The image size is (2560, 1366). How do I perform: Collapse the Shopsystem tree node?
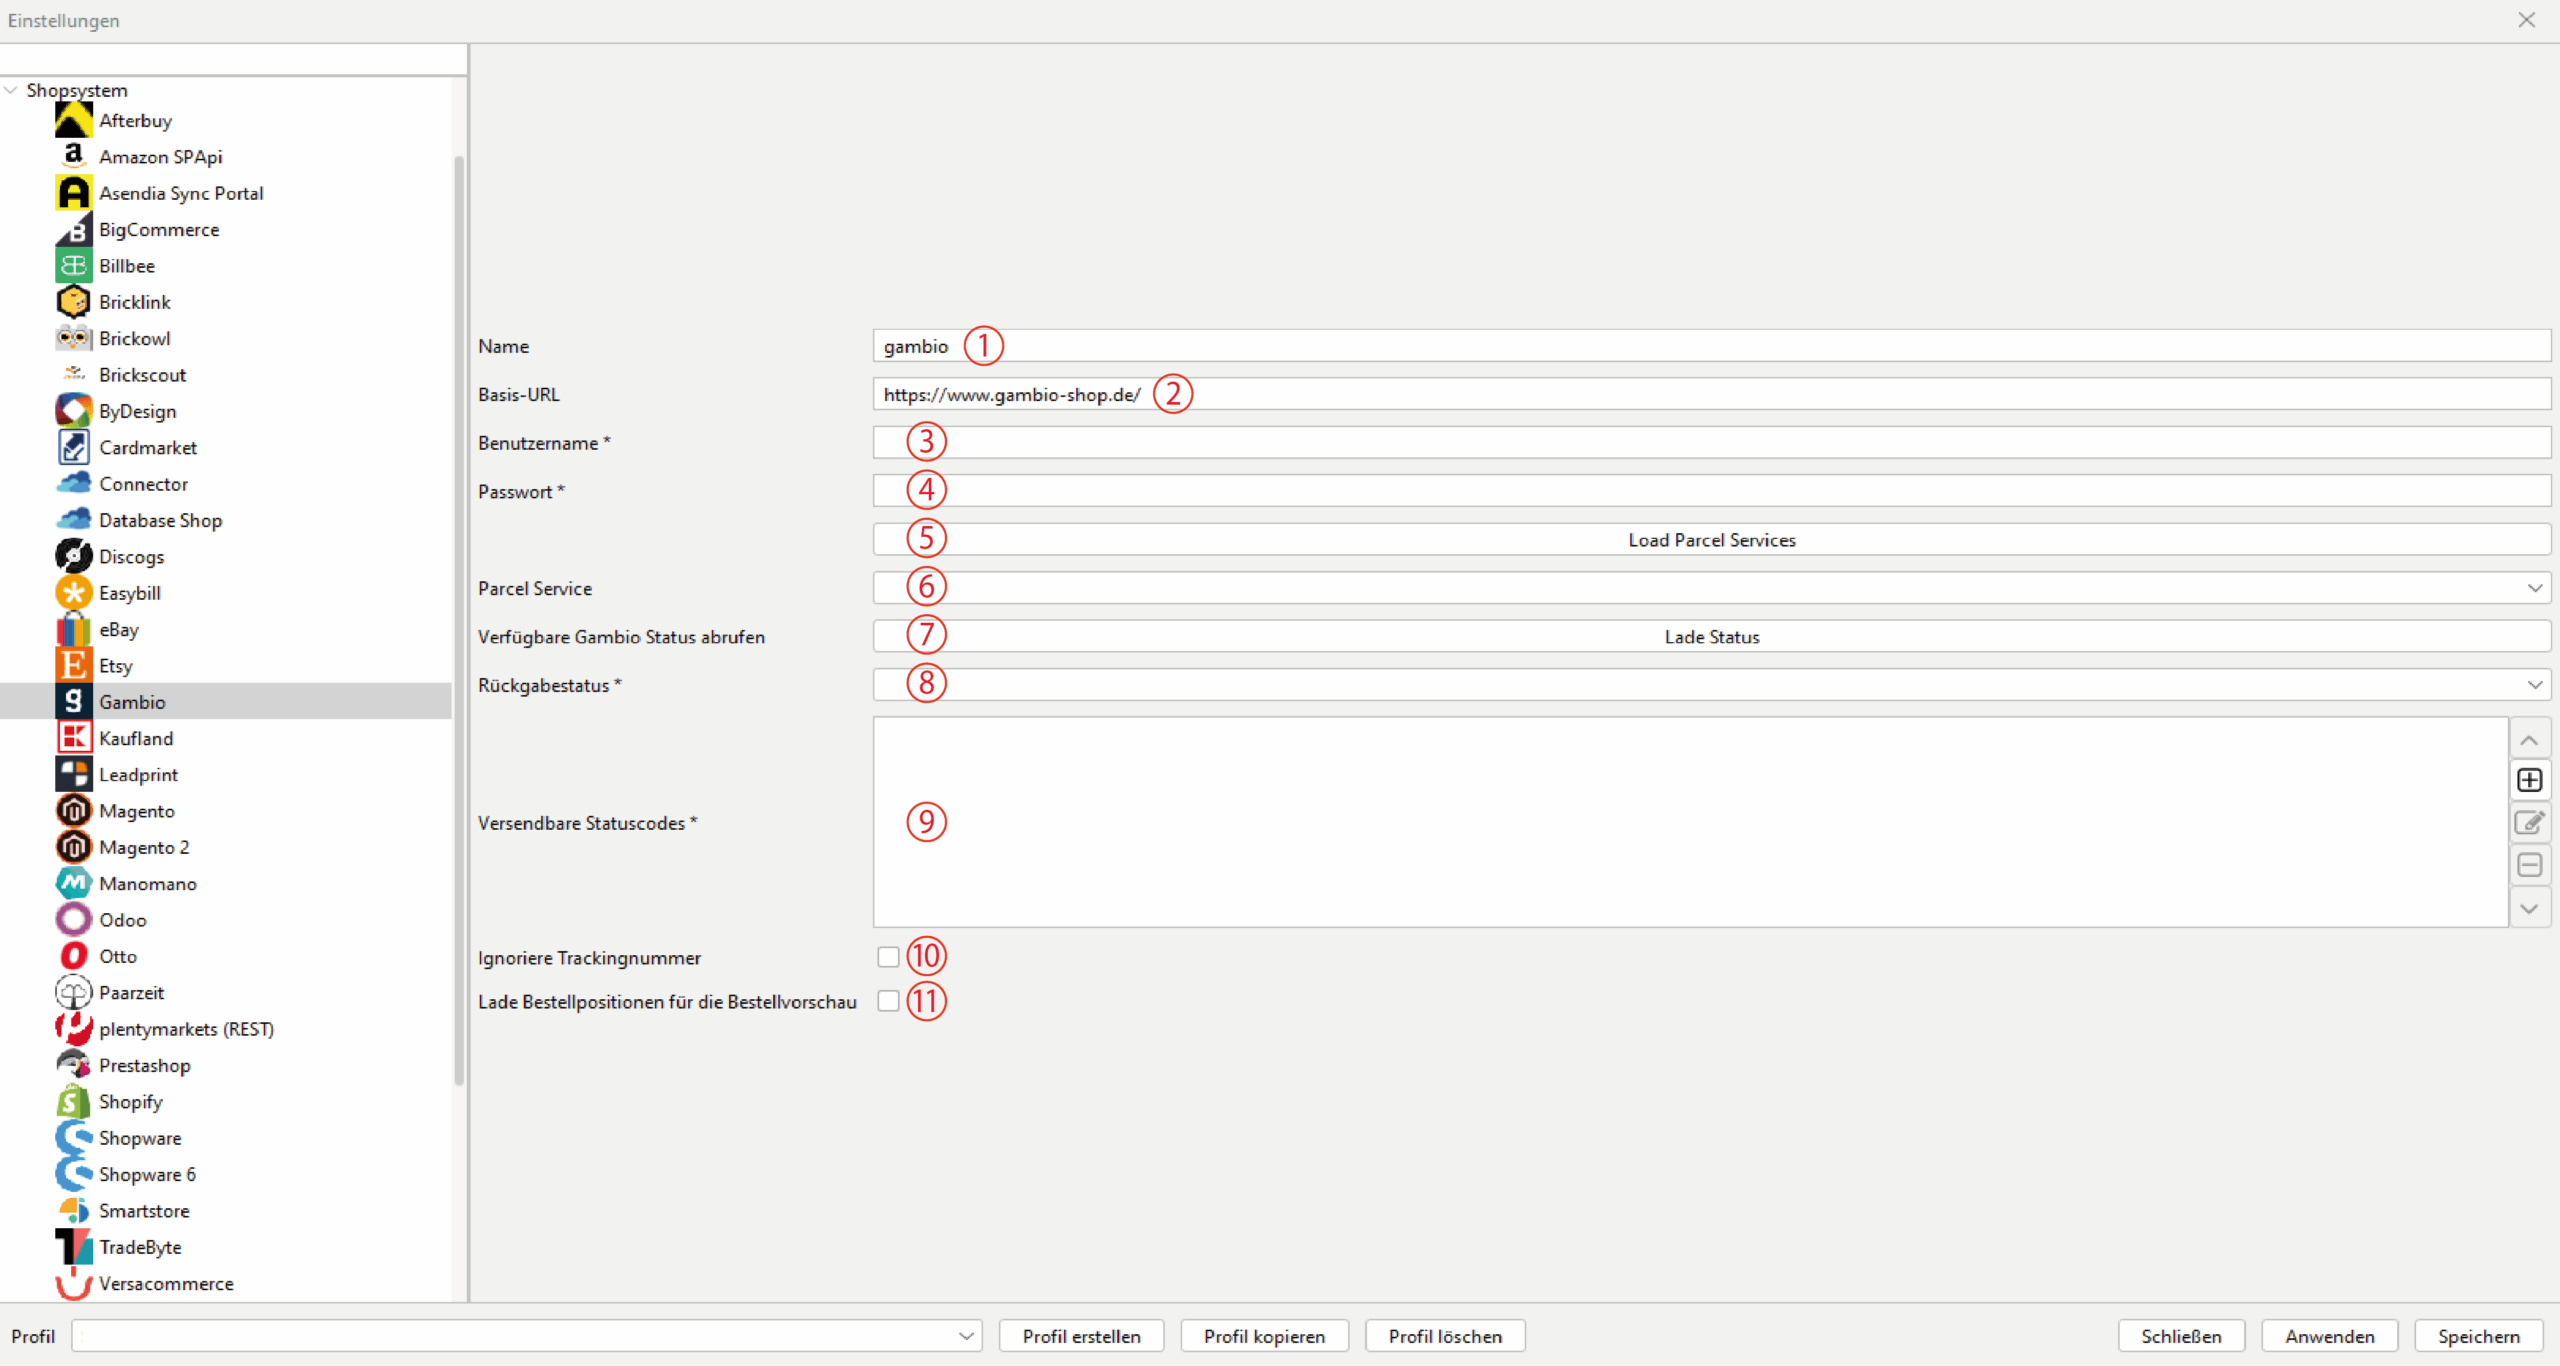tap(11, 90)
